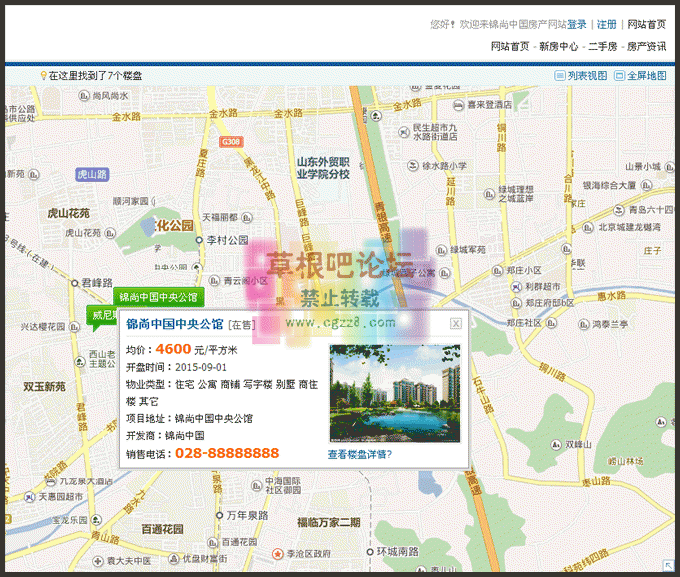The image size is (680, 577).
Task: Click the G308 highway shield
Action: coord(231,142)
